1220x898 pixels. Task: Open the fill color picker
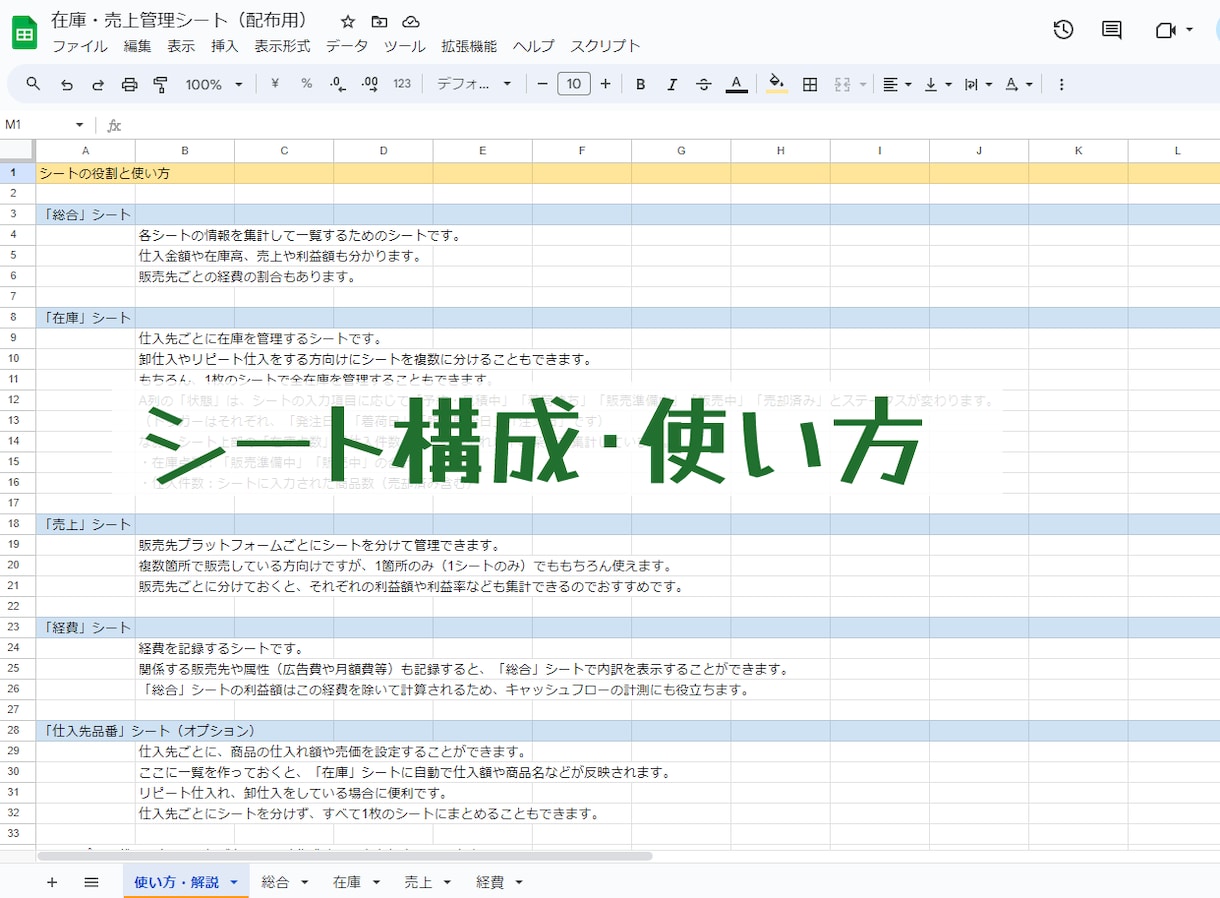pyautogui.click(x=776, y=84)
